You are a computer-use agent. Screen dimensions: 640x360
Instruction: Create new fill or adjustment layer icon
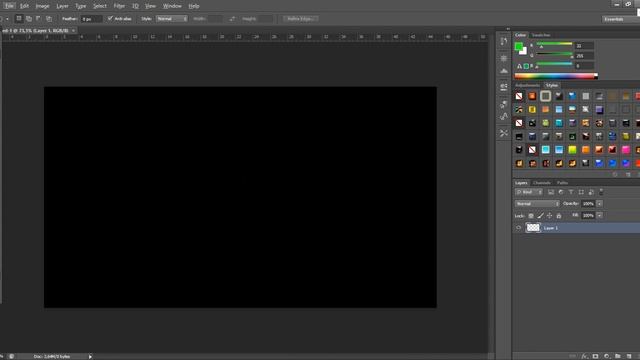[x=607, y=356]
